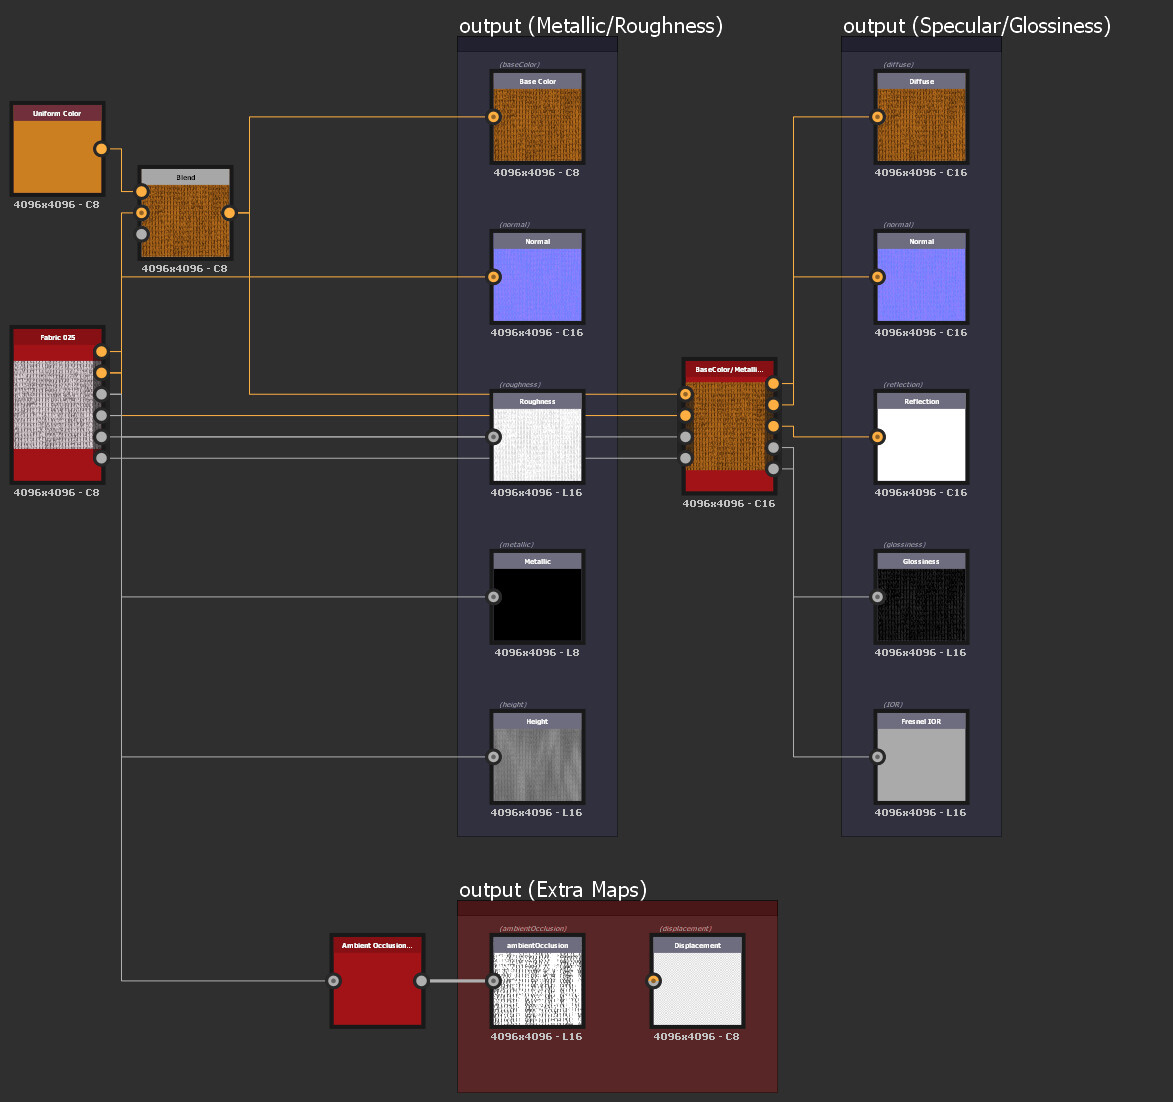Image resolution: width=1173 pixels, height=1102 pixels.
Task: Click the ambientOcclusion output node's input pin
Action: 494,981
